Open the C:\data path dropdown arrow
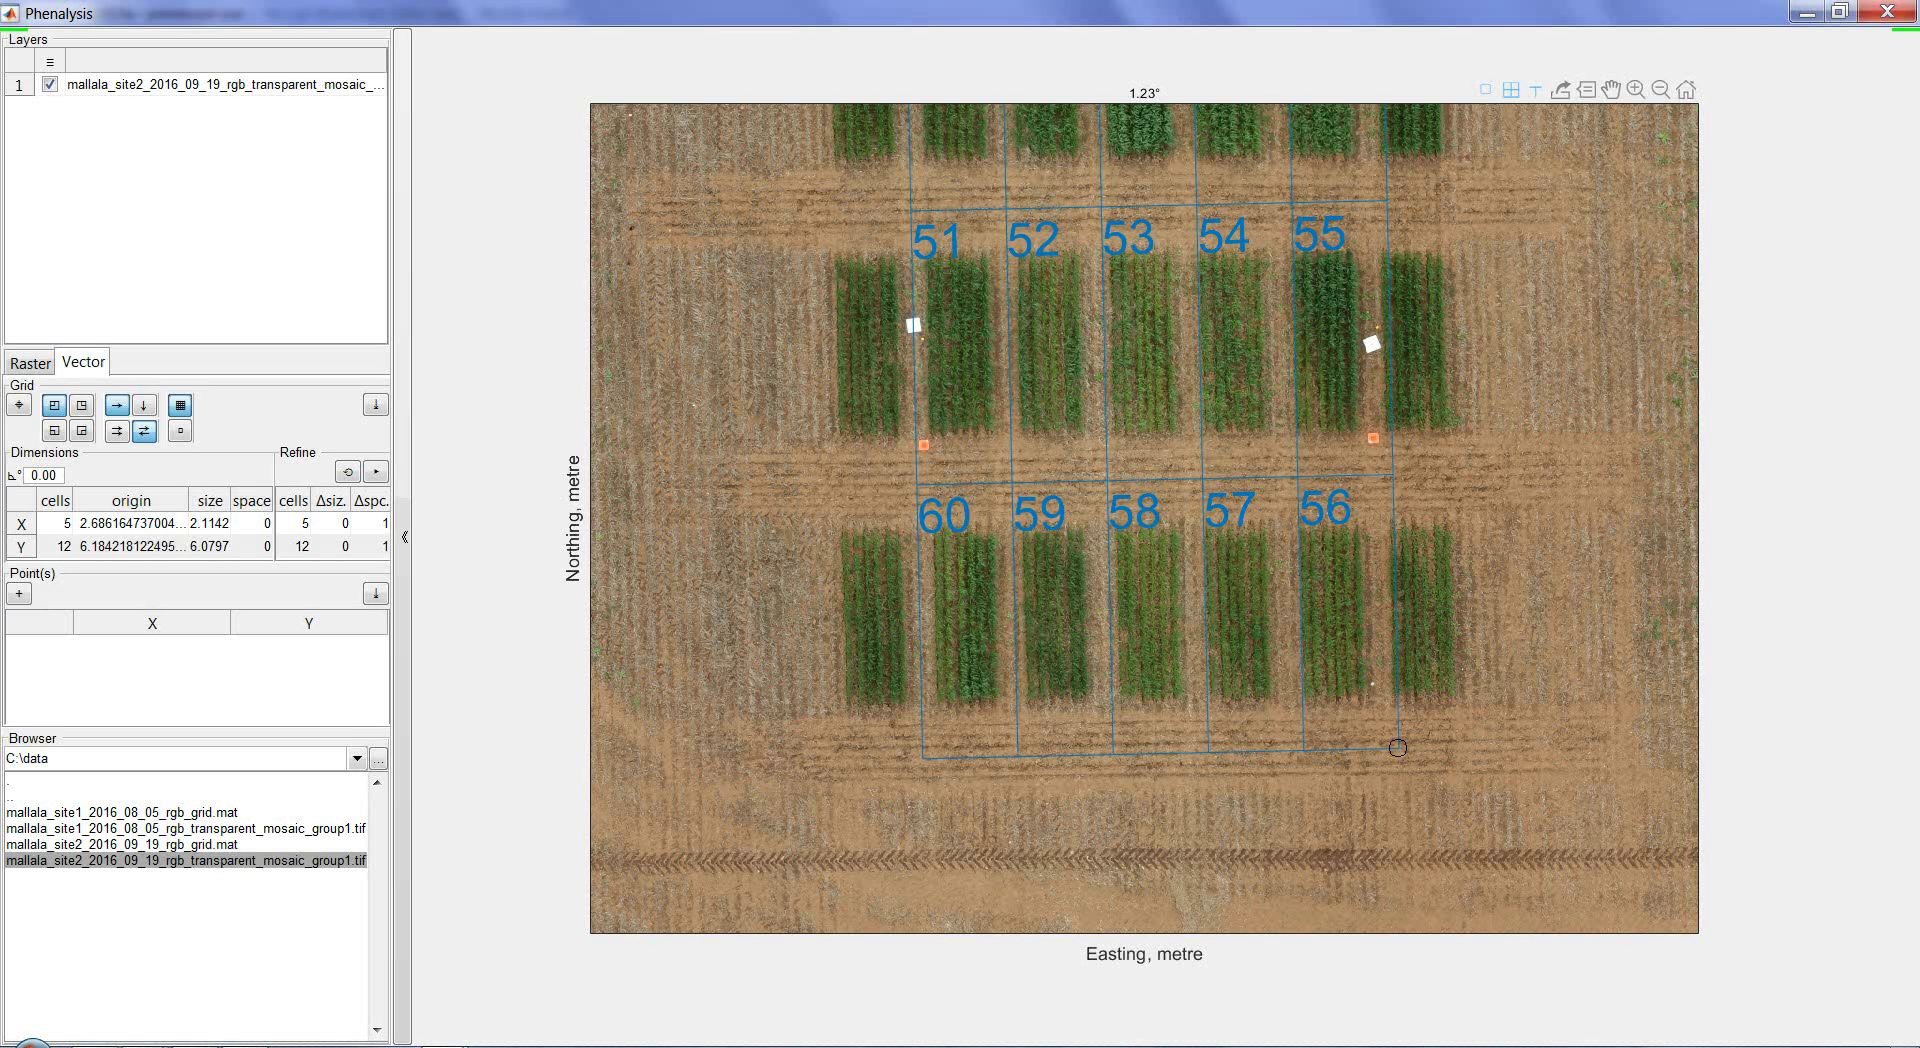Viewport: 1920px width, 1048px height. (357, 759)
